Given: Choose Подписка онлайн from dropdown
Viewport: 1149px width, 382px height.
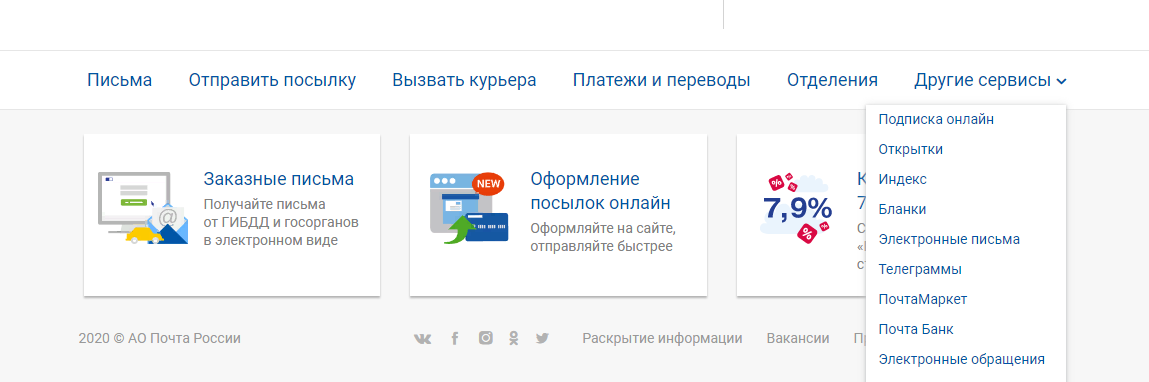Looking at the screenshot, I should pyautogui.click(x=936, y=119).
